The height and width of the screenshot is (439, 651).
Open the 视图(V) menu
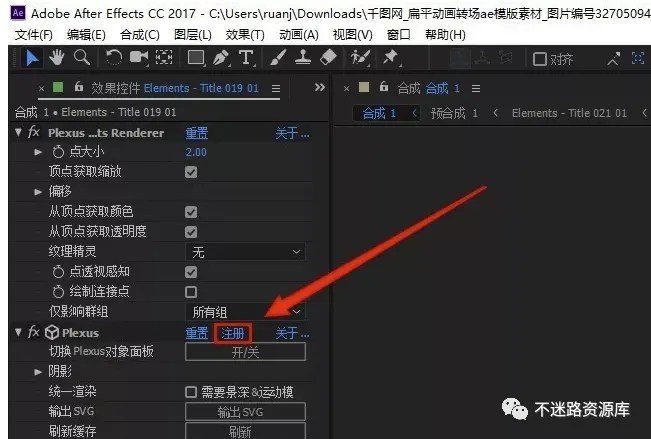coord(352,35)
